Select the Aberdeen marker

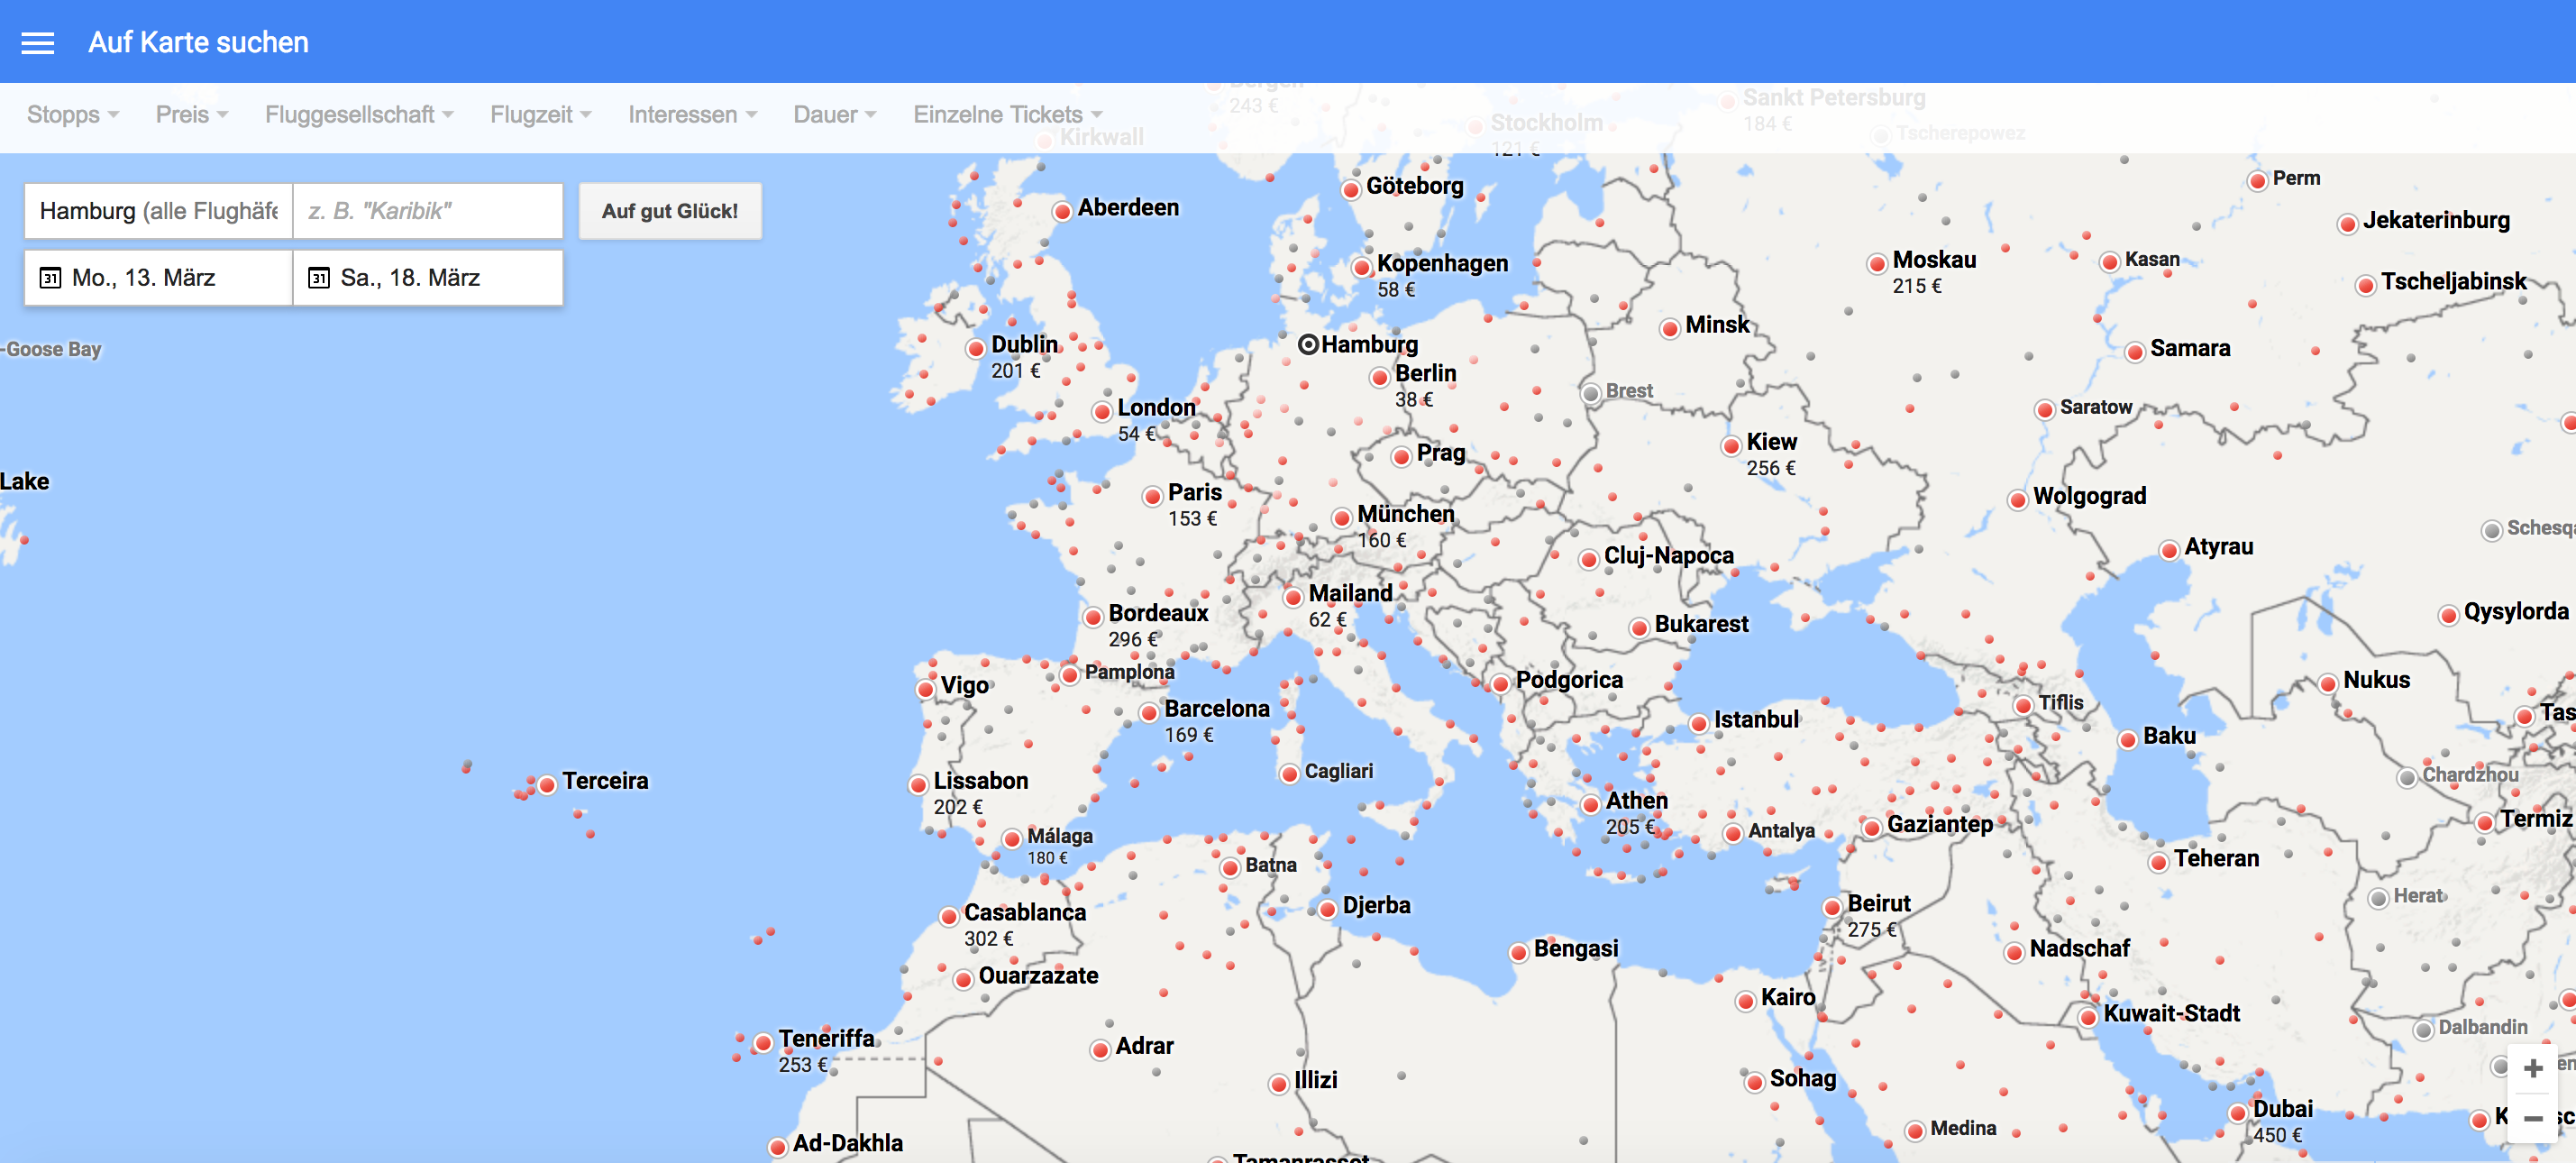tap(1063, 211)
